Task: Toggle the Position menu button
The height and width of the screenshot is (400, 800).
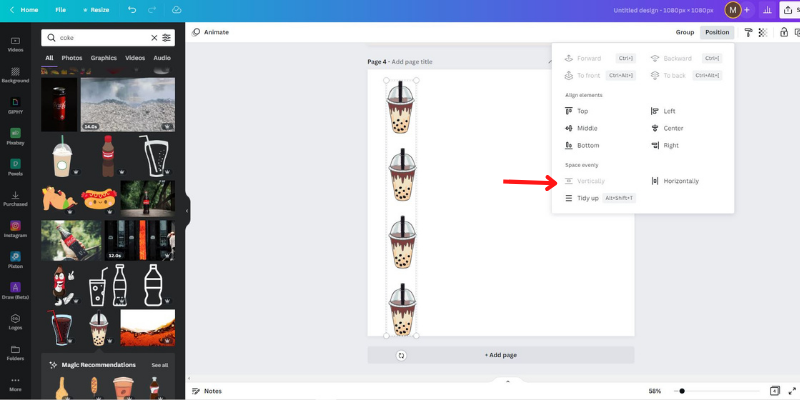Action: 717,32
